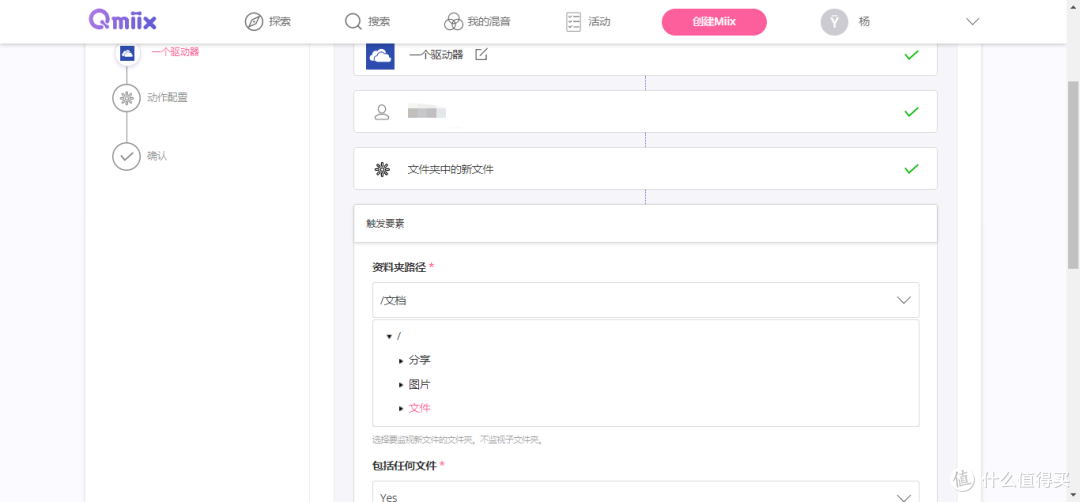The height and width of the screenshot is (502, 1080).
Task: Click the account person icon
Action: pyautogui.click(x=382, y=112)
